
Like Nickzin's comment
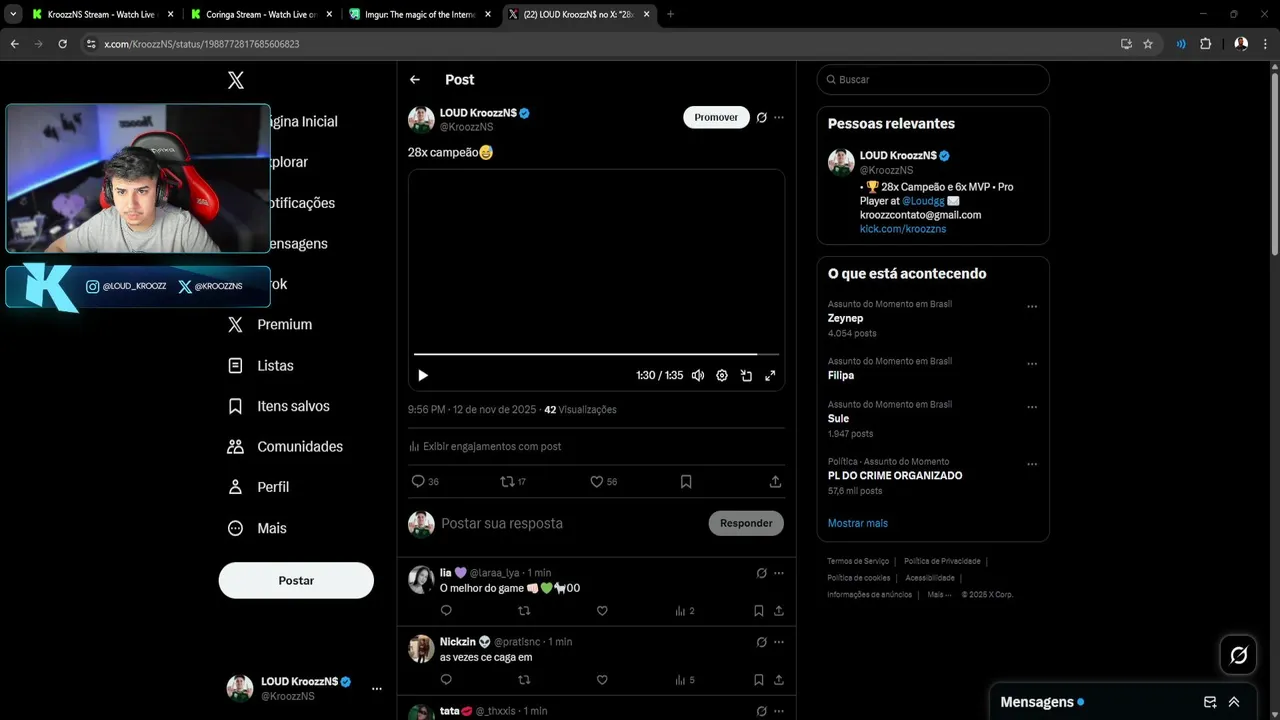pyautogui.click(x=602, y=680)
